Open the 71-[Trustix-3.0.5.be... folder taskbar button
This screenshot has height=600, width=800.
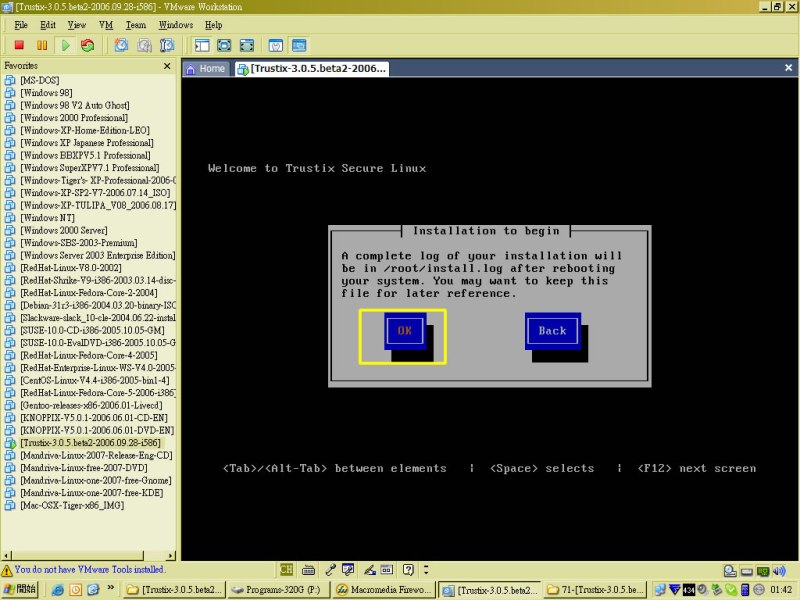coord(595,590)
